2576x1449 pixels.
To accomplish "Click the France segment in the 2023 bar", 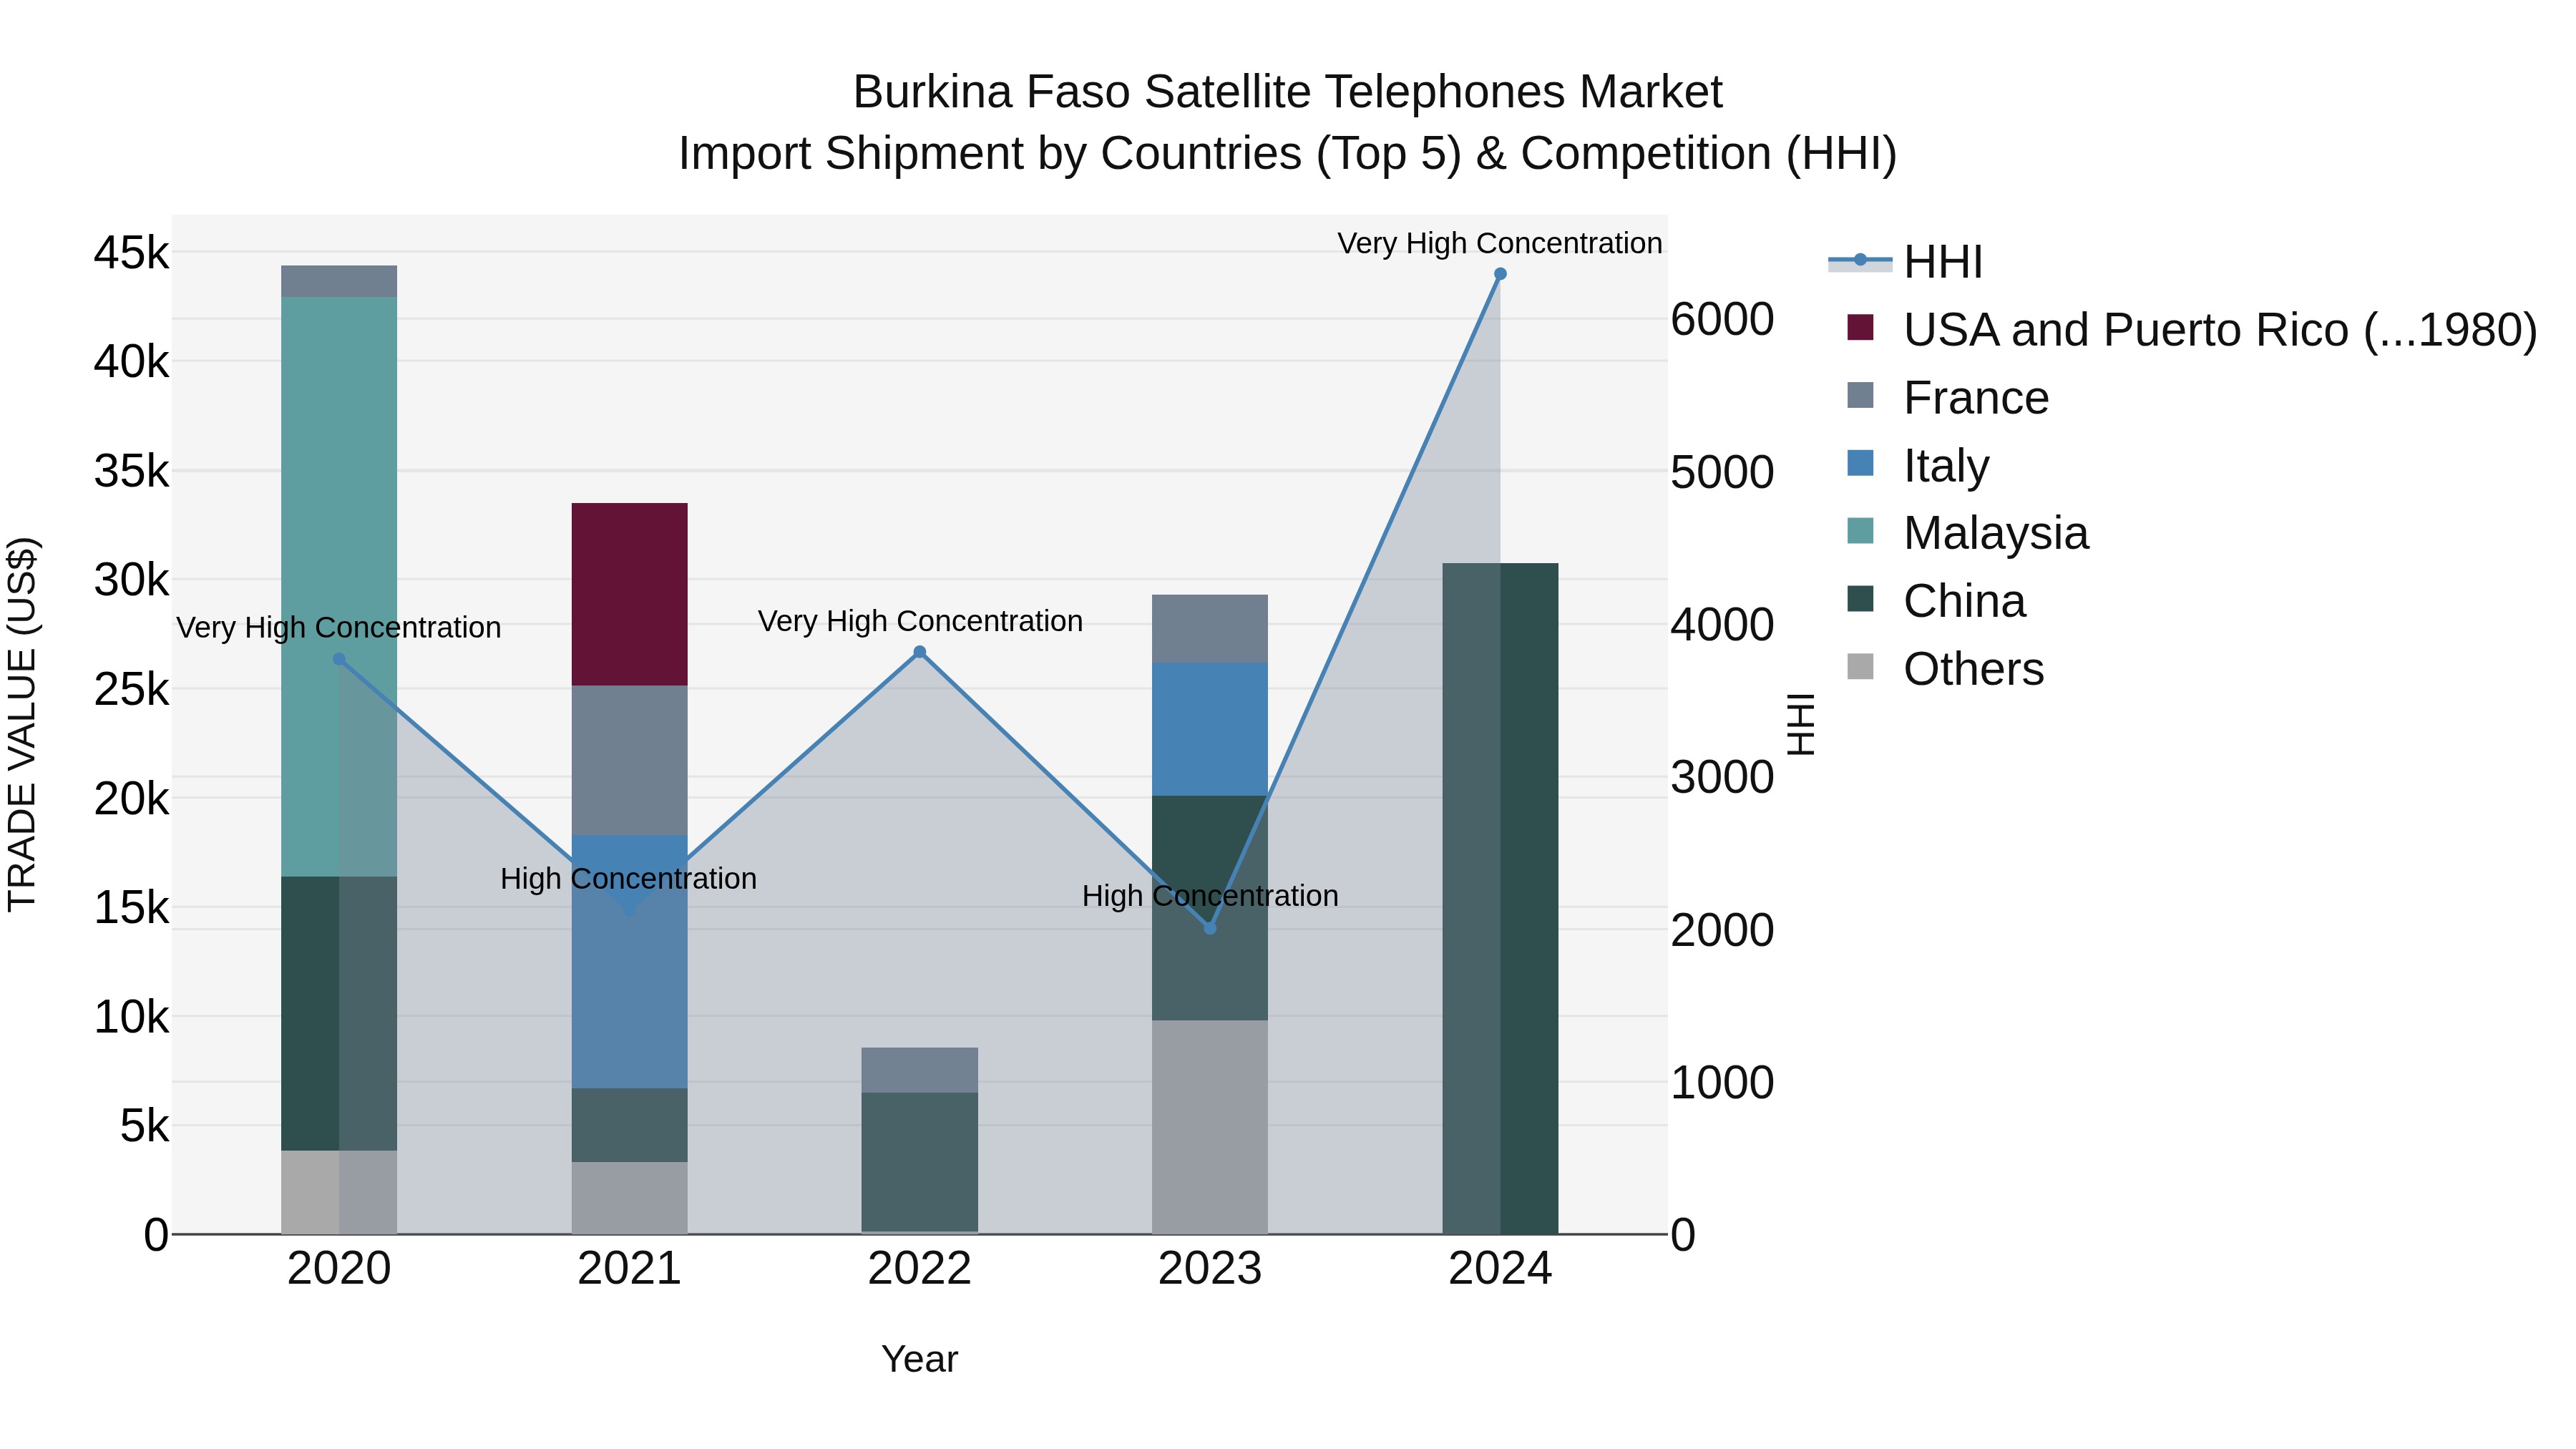I will (1210, 629).
